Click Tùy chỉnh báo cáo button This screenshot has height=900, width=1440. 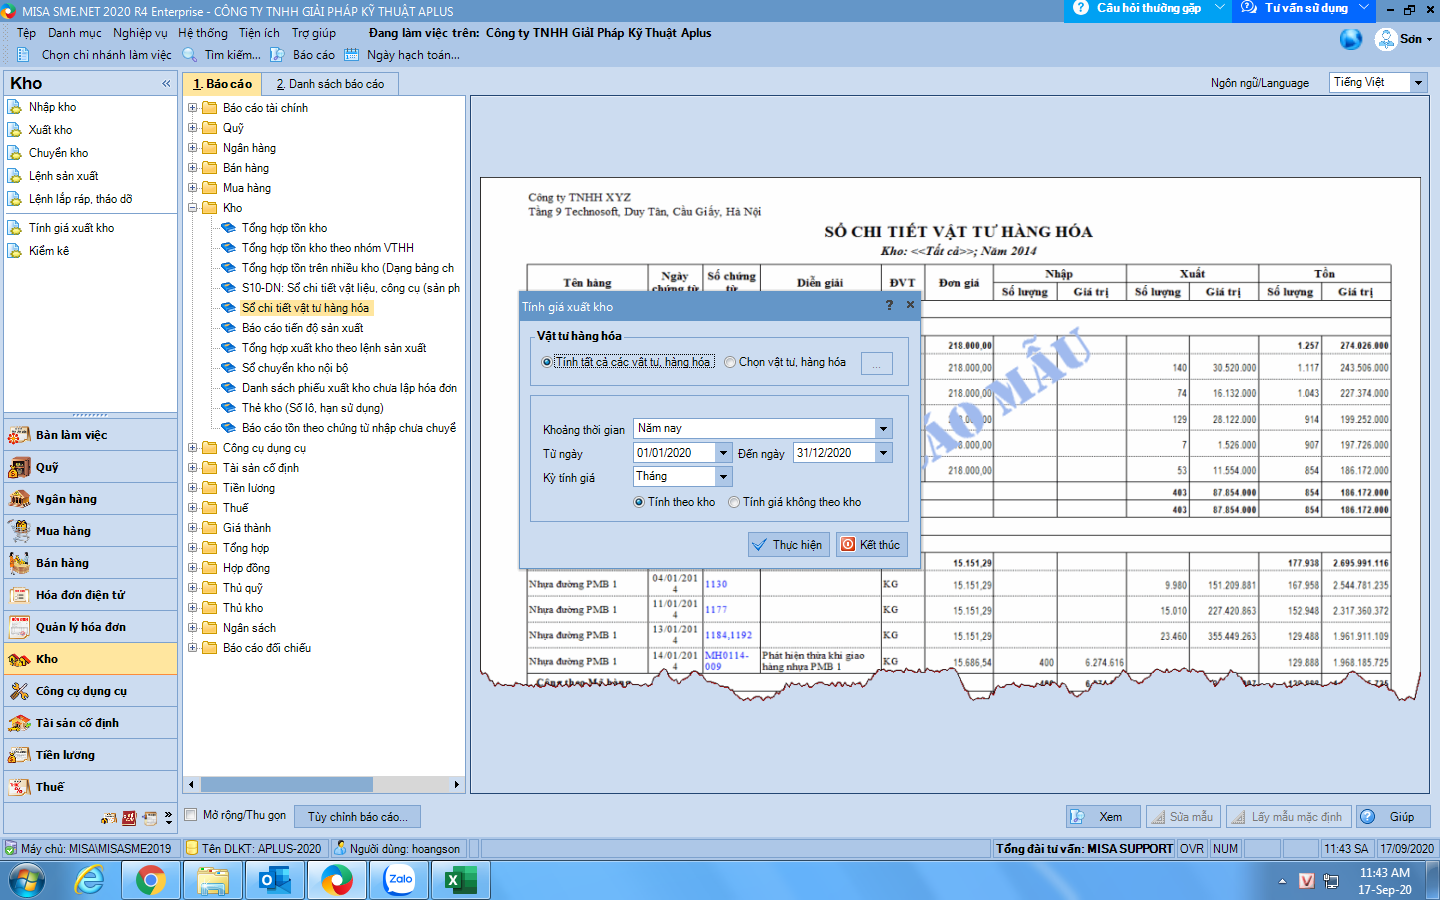tap(358, 817)
